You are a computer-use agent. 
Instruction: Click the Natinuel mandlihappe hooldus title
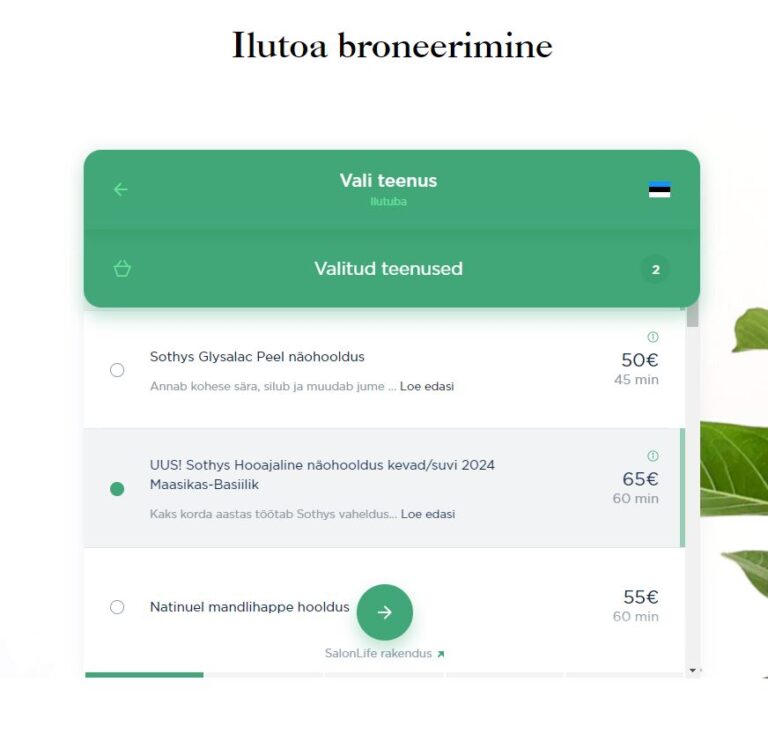pyautogui.click(x=249, y=607)
